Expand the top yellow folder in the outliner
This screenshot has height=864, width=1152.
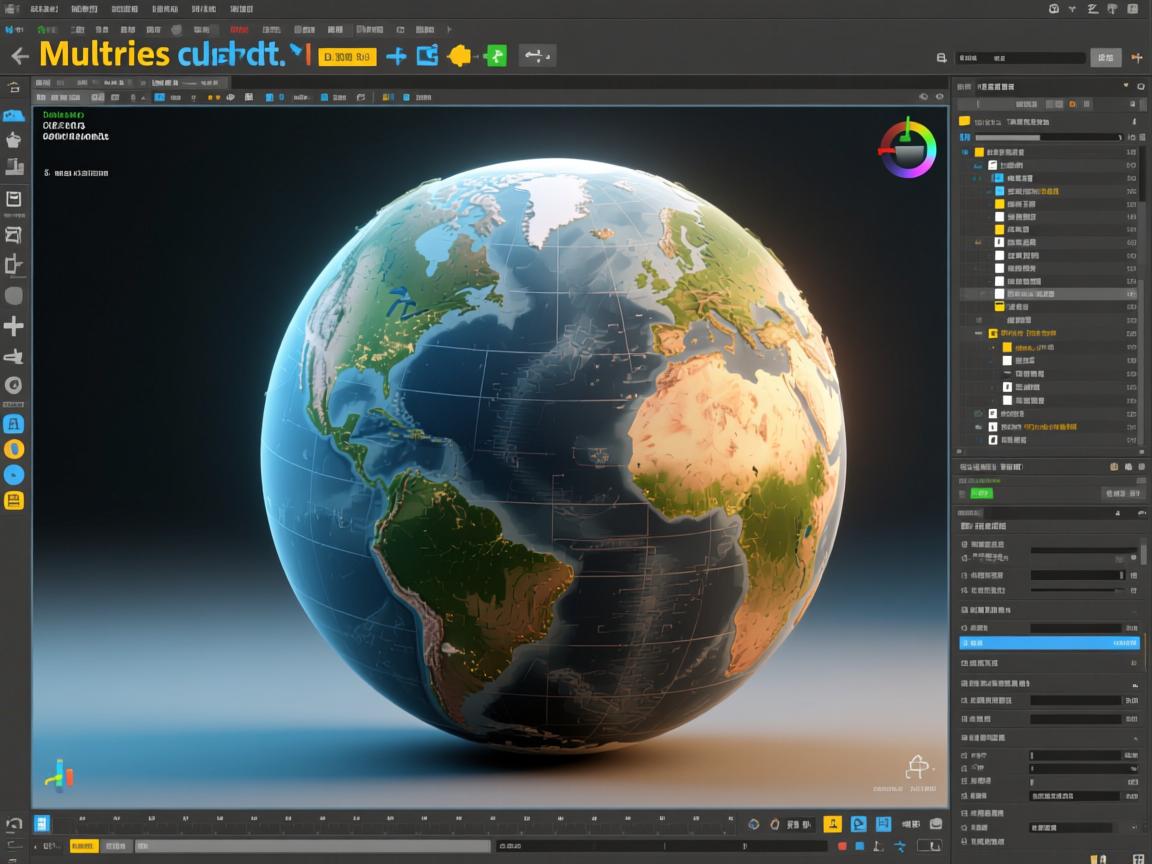[x=965, y=120]
